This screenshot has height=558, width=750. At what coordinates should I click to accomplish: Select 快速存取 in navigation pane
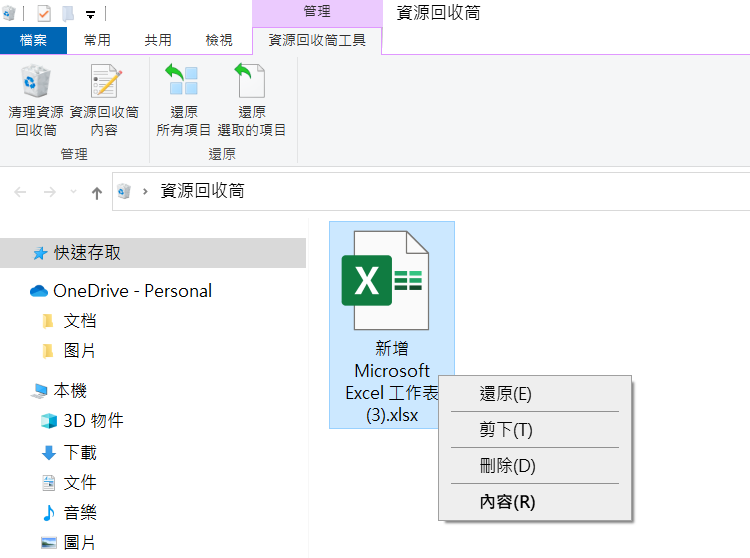(x=153, y=253)
